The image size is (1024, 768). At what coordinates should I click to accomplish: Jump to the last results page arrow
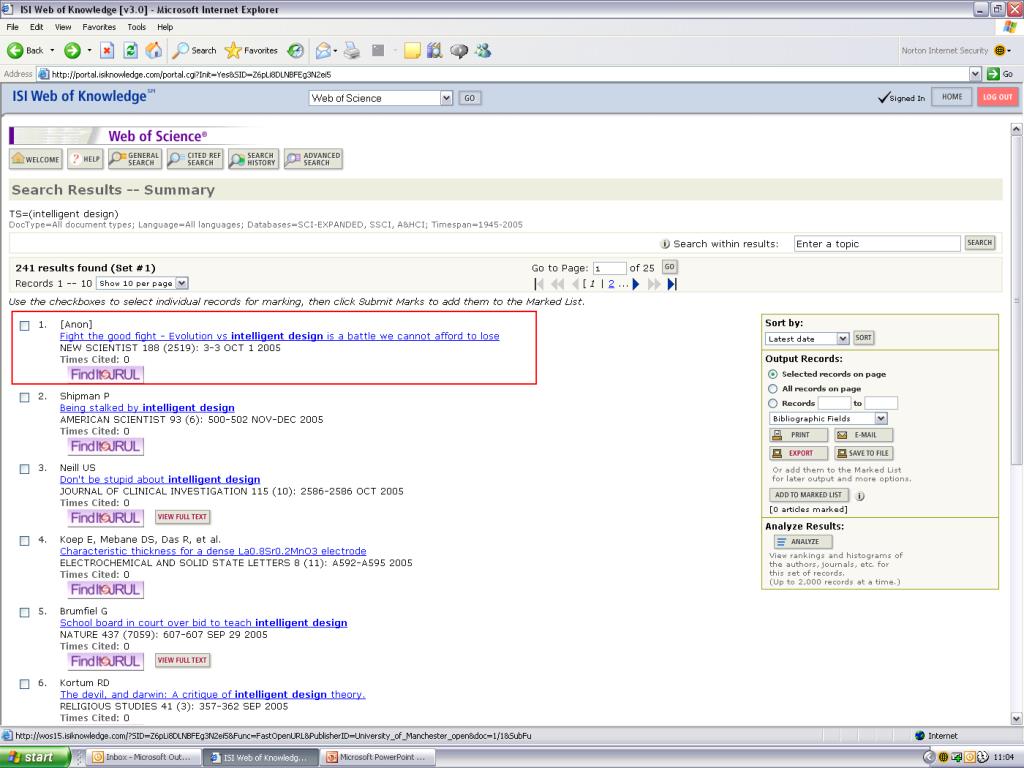pos(672,283)
